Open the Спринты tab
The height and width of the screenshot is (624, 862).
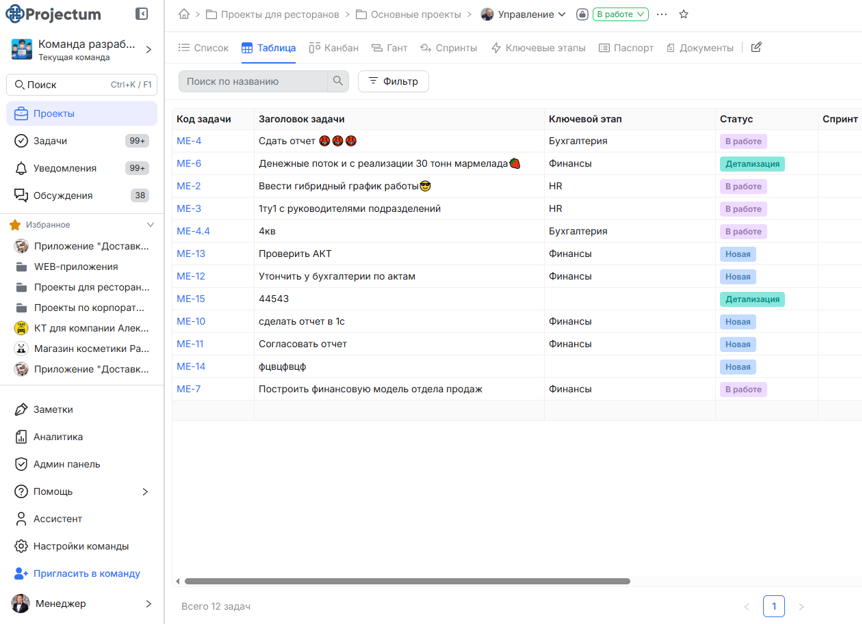(449, 48)
